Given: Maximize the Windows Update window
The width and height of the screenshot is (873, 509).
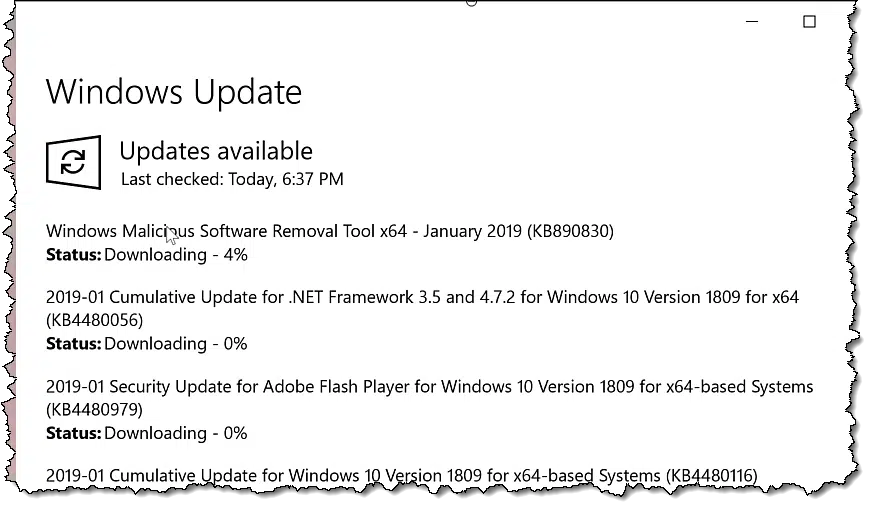Looking at the screenshot, I should [x=809, y=22].
